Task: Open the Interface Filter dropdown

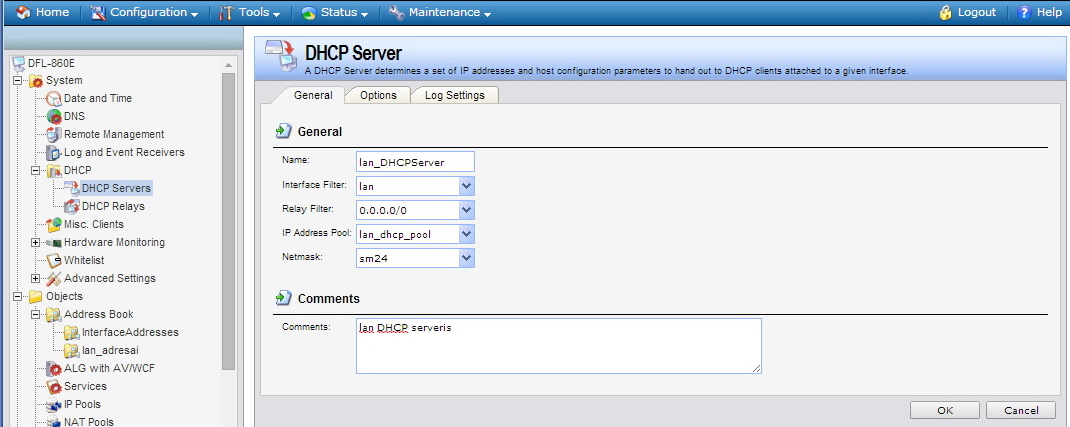Action: (x=466, y=186)
